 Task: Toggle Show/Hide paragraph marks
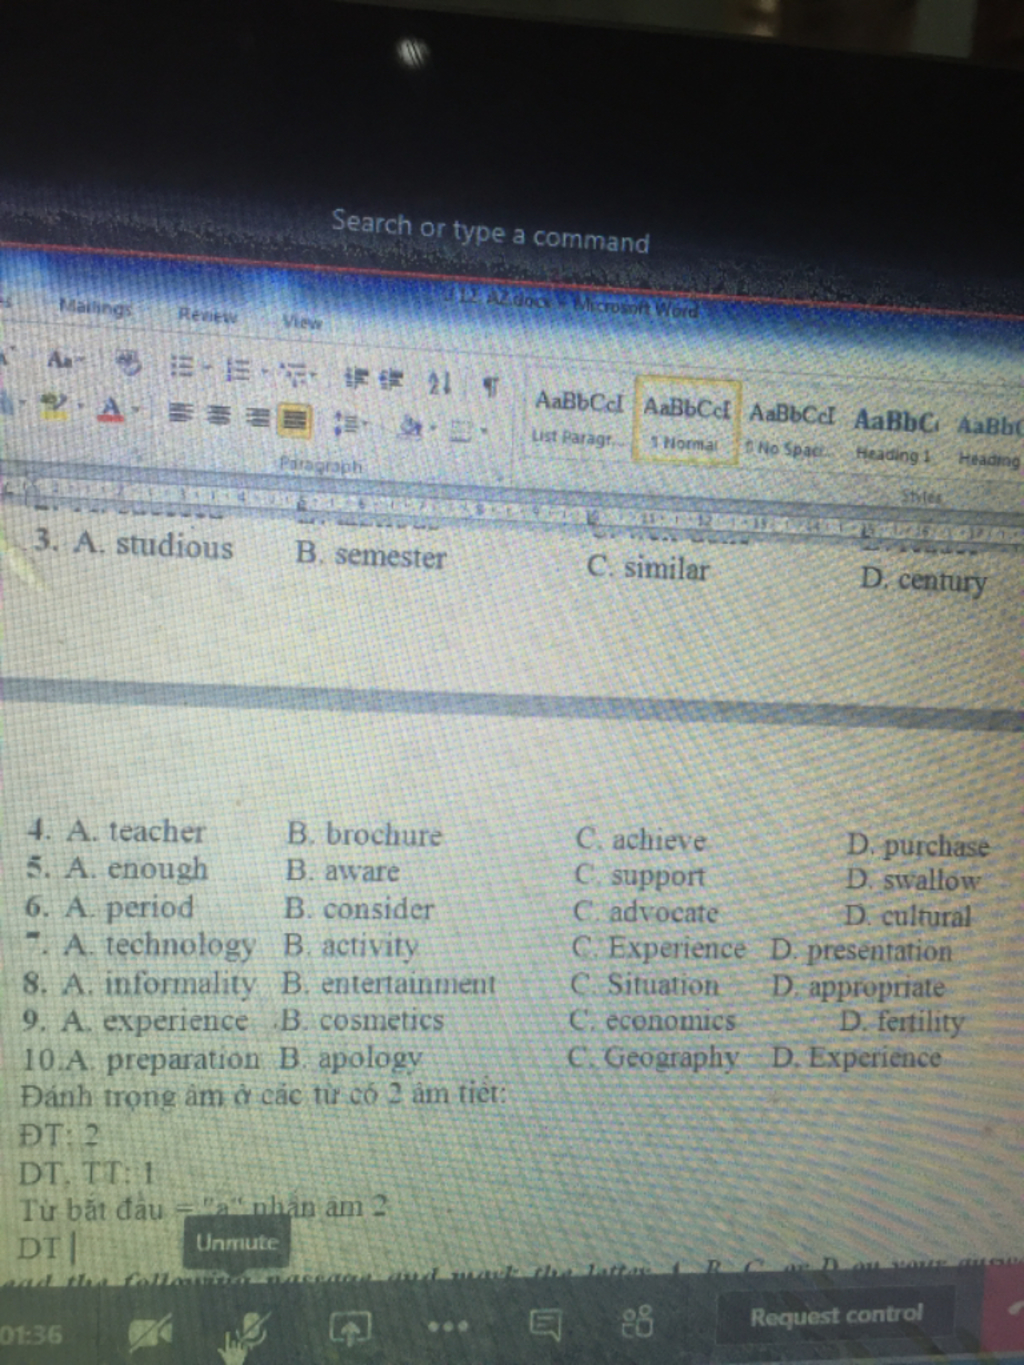[491, 385]
